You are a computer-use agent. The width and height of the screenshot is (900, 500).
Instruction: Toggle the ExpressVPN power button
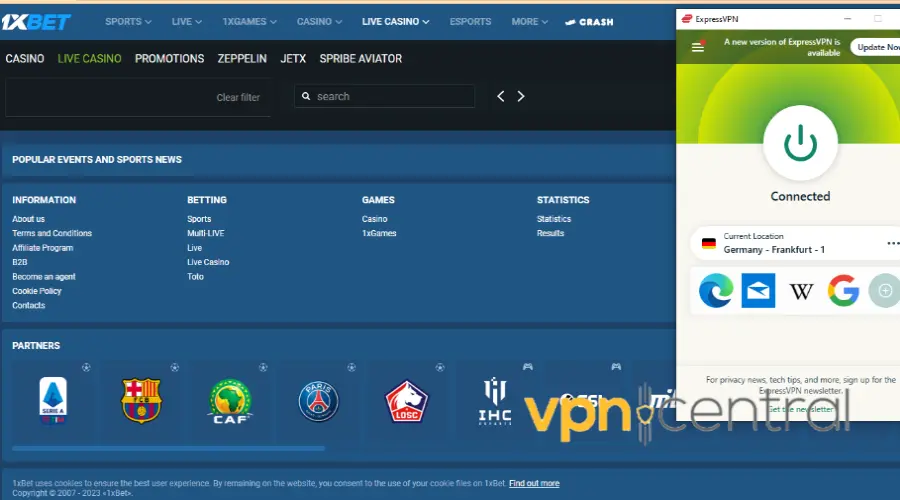pyautogui.click(x=800, y=143)
